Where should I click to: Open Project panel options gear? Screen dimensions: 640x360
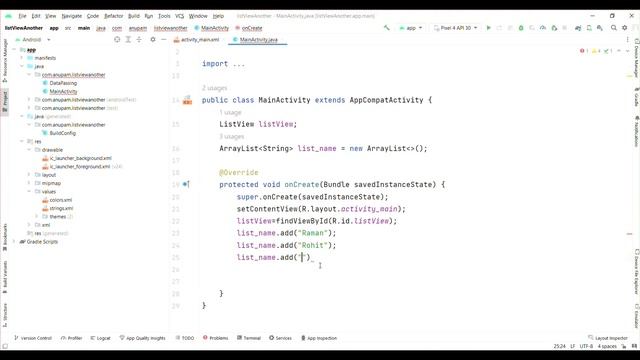pyautogui.click(x=153, y=40)
